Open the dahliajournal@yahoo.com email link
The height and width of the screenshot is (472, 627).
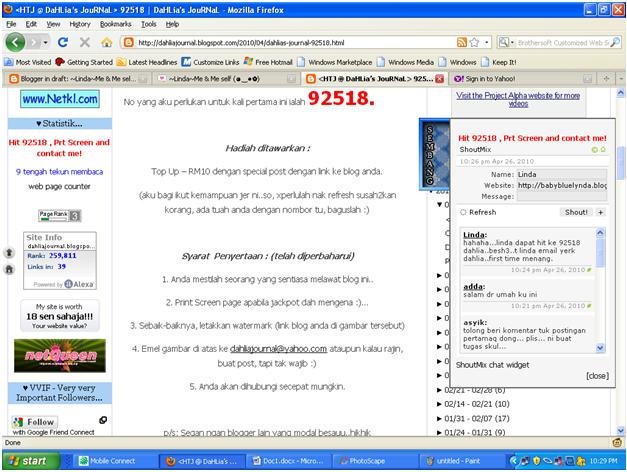278,349
